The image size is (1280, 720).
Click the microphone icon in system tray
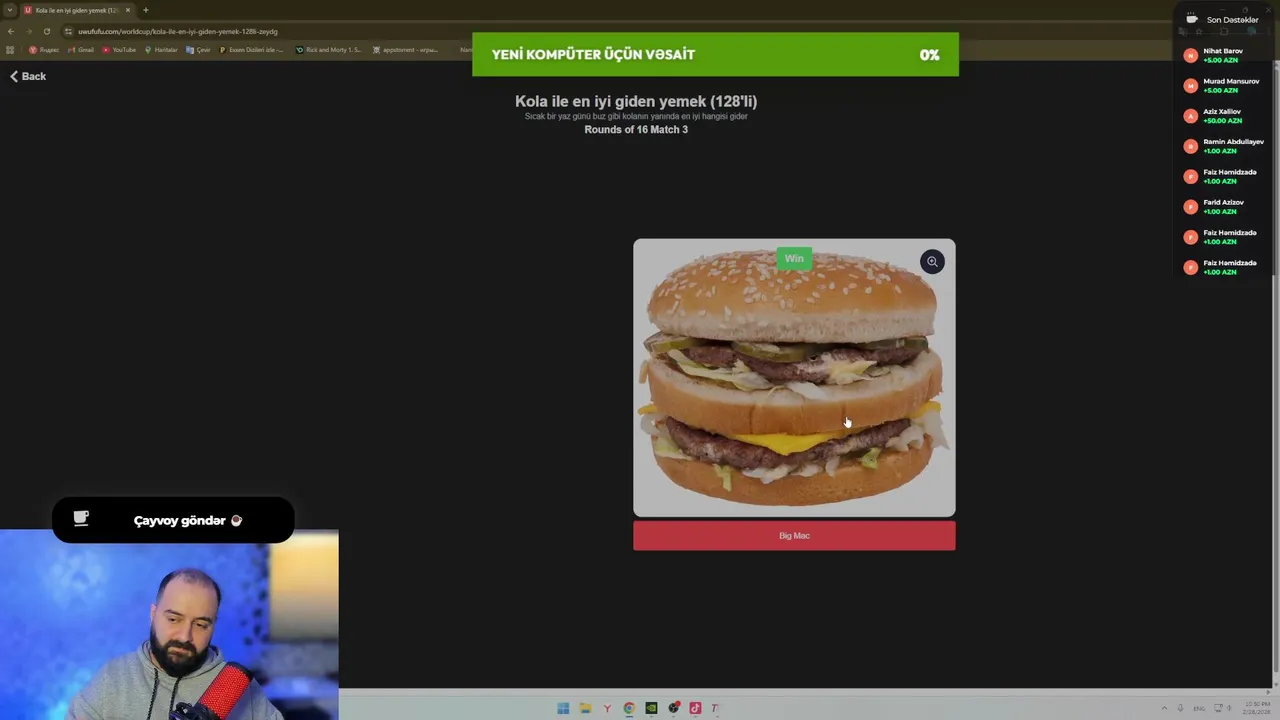pos(1180,708)
